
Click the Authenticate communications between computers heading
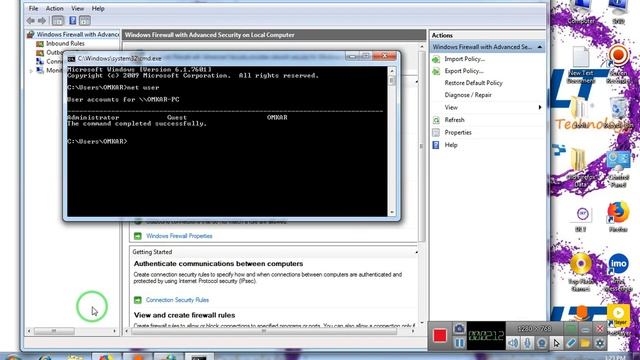pyautogui.click(x=218, y=264)
